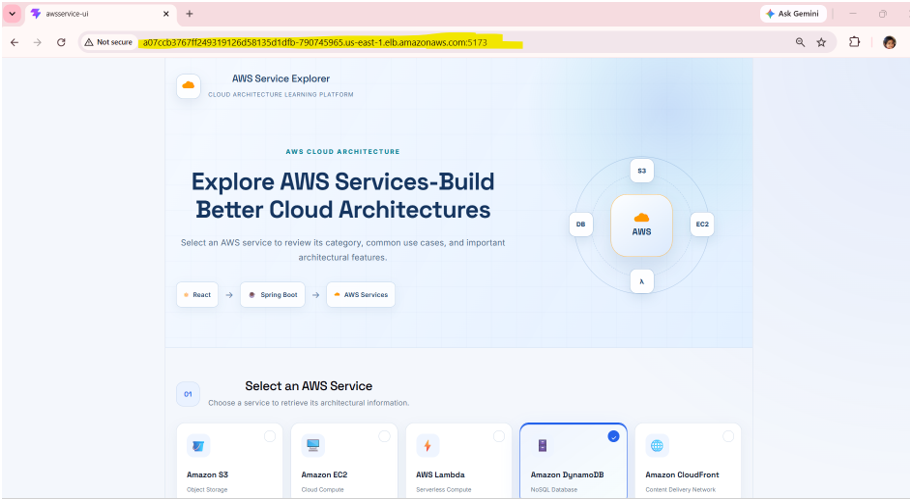Click the AWS CLOUD ARCHITECTURE label
Screen dimensions: 910x502
coord(342,151)
